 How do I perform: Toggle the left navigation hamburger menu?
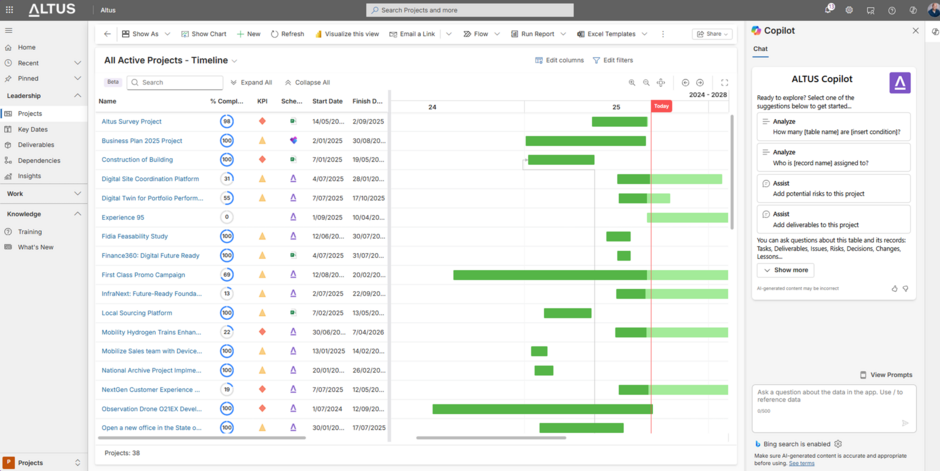click(x=9, y=31)
